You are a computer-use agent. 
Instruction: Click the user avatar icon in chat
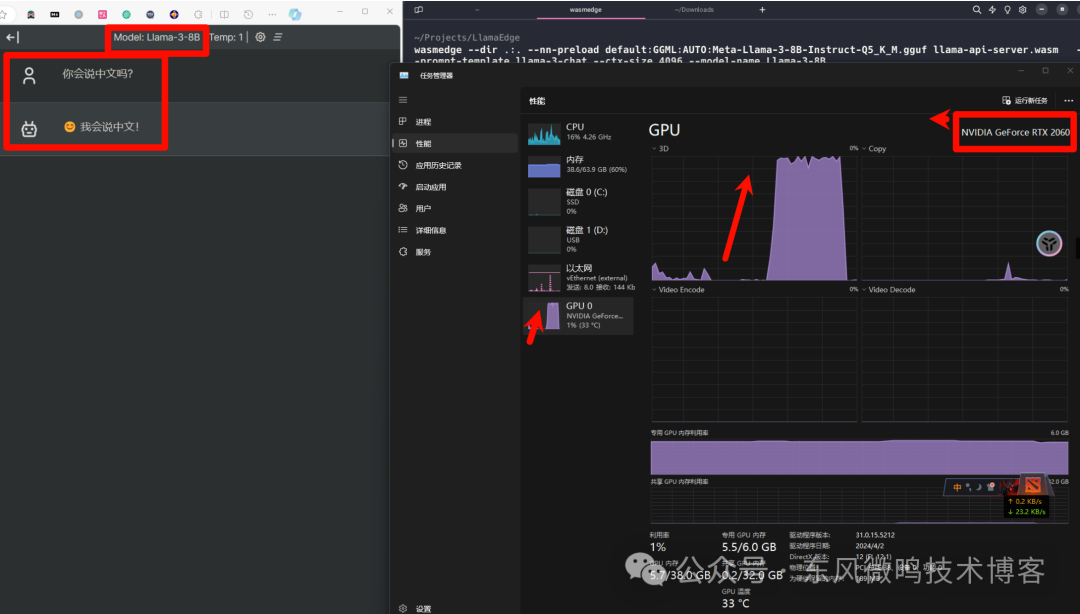point(29,76)
